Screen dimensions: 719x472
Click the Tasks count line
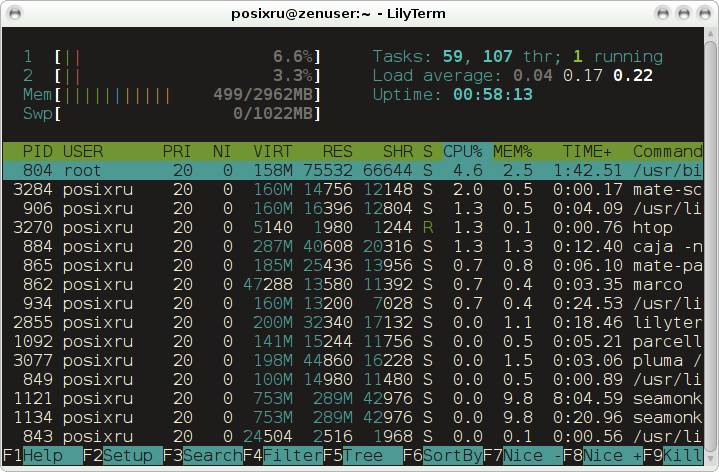518,57
